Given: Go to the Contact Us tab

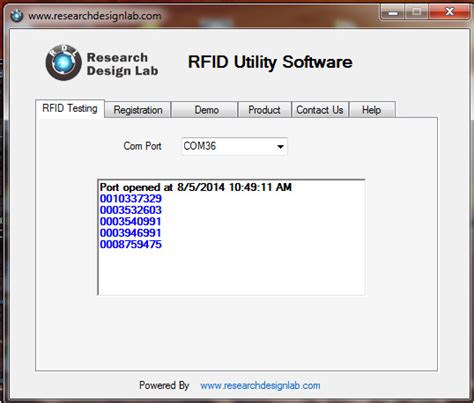Looking at the screenshot, I should pyautogui.click(x=320, y=110).
